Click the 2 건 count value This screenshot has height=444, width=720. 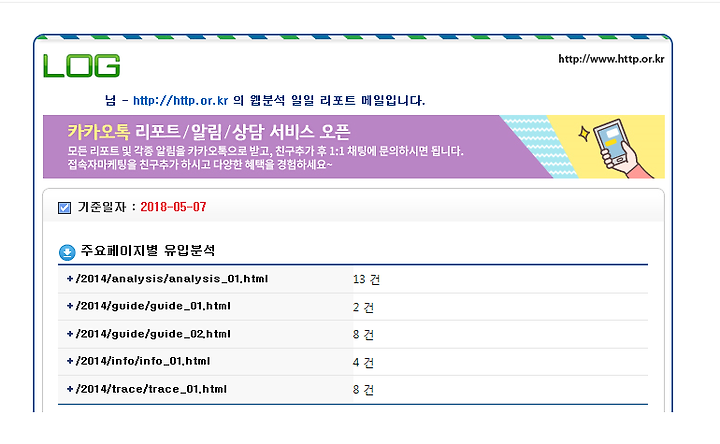(363, 307)
